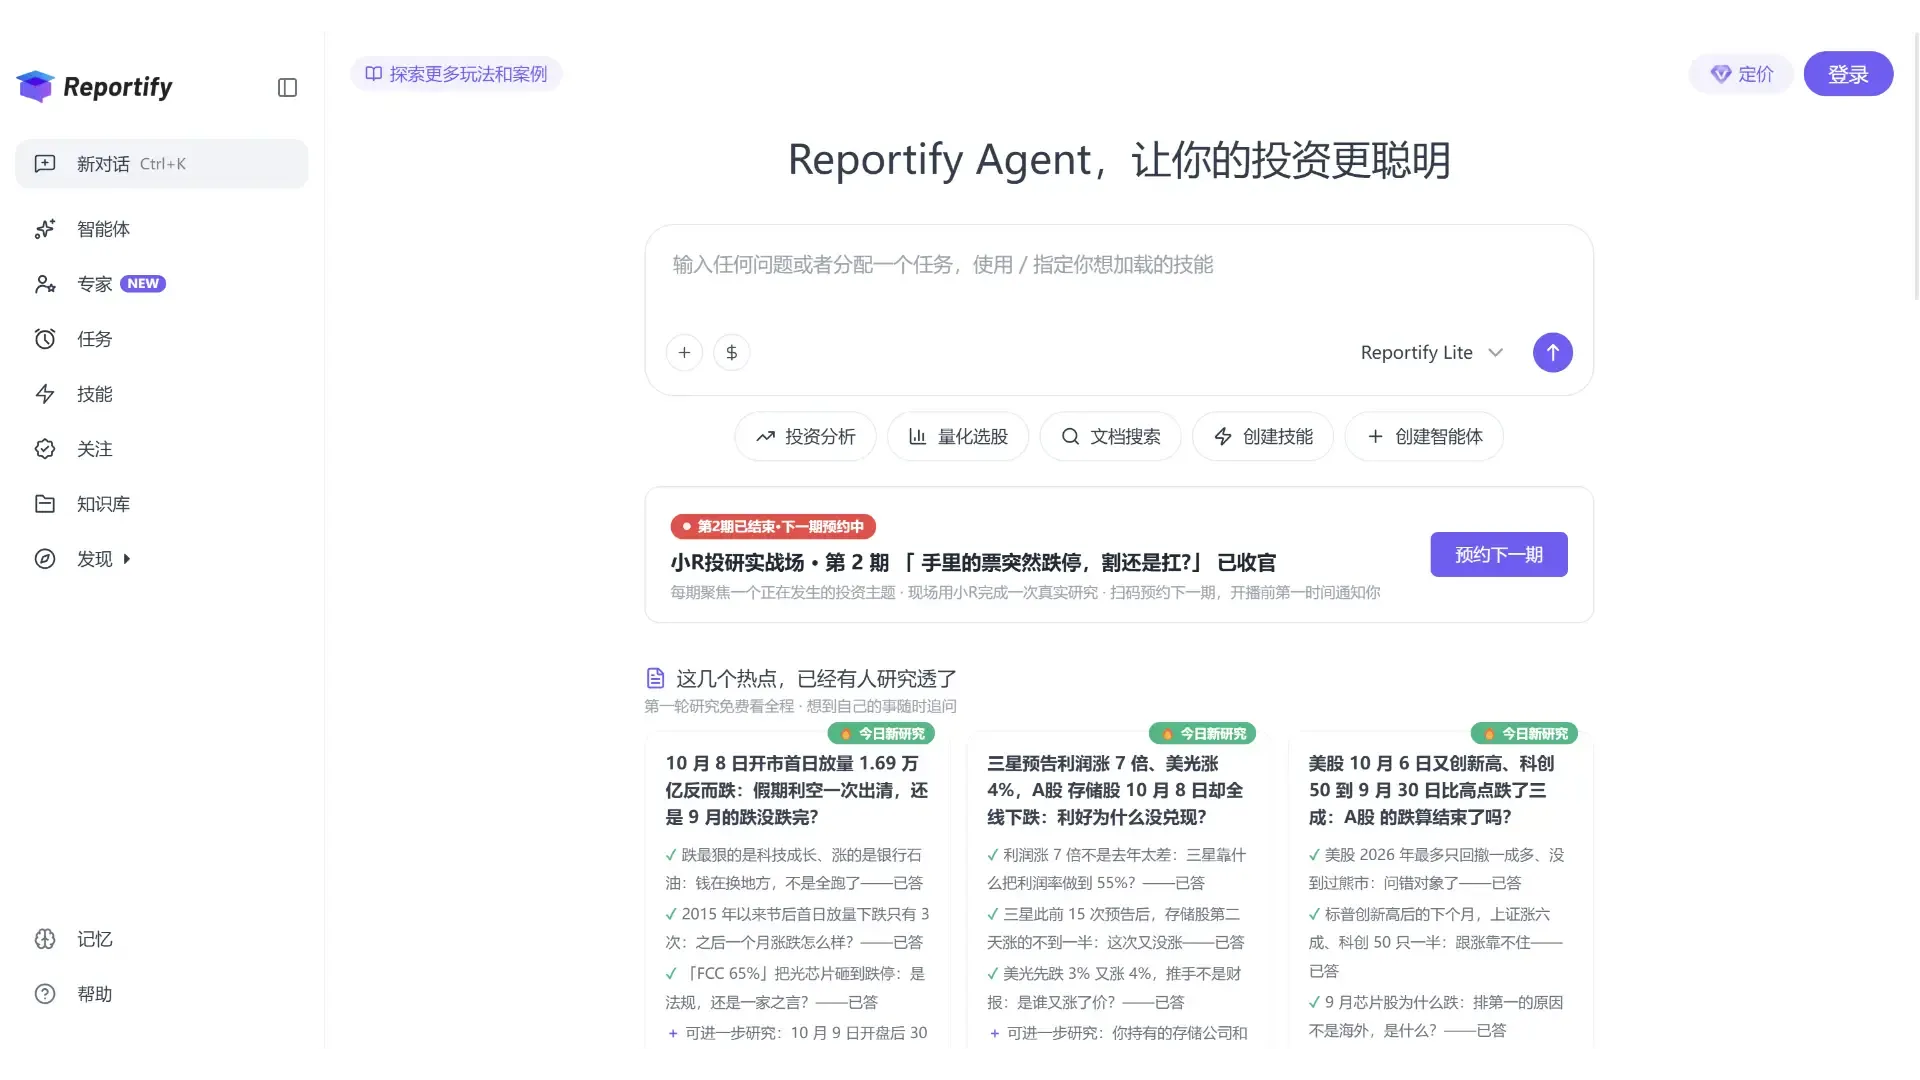Click the 第2期已结束·下一期预约中 red badge
The height and width of the screenshot is (1080, 1920).
pyautogui.click(x=773, y=527)
